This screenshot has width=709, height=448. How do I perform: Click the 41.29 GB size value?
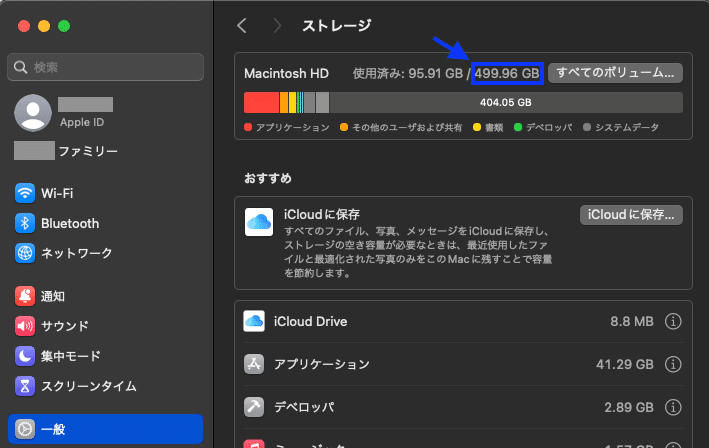[624, 364]
